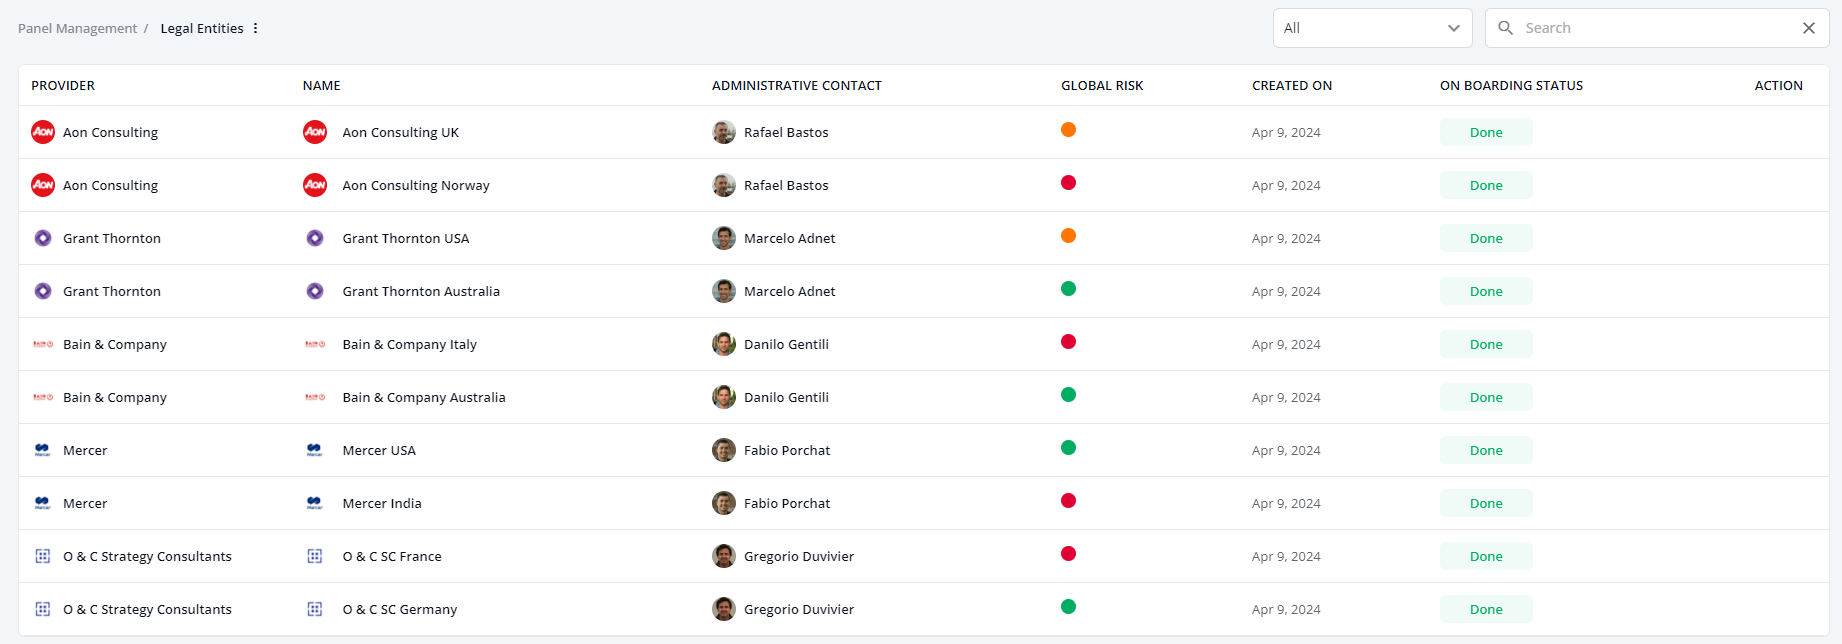Click Bain logo beside Bain & Company Australia
This screenshot has width=1842, height=644.
pyautogui.click(x=315, y=397)
